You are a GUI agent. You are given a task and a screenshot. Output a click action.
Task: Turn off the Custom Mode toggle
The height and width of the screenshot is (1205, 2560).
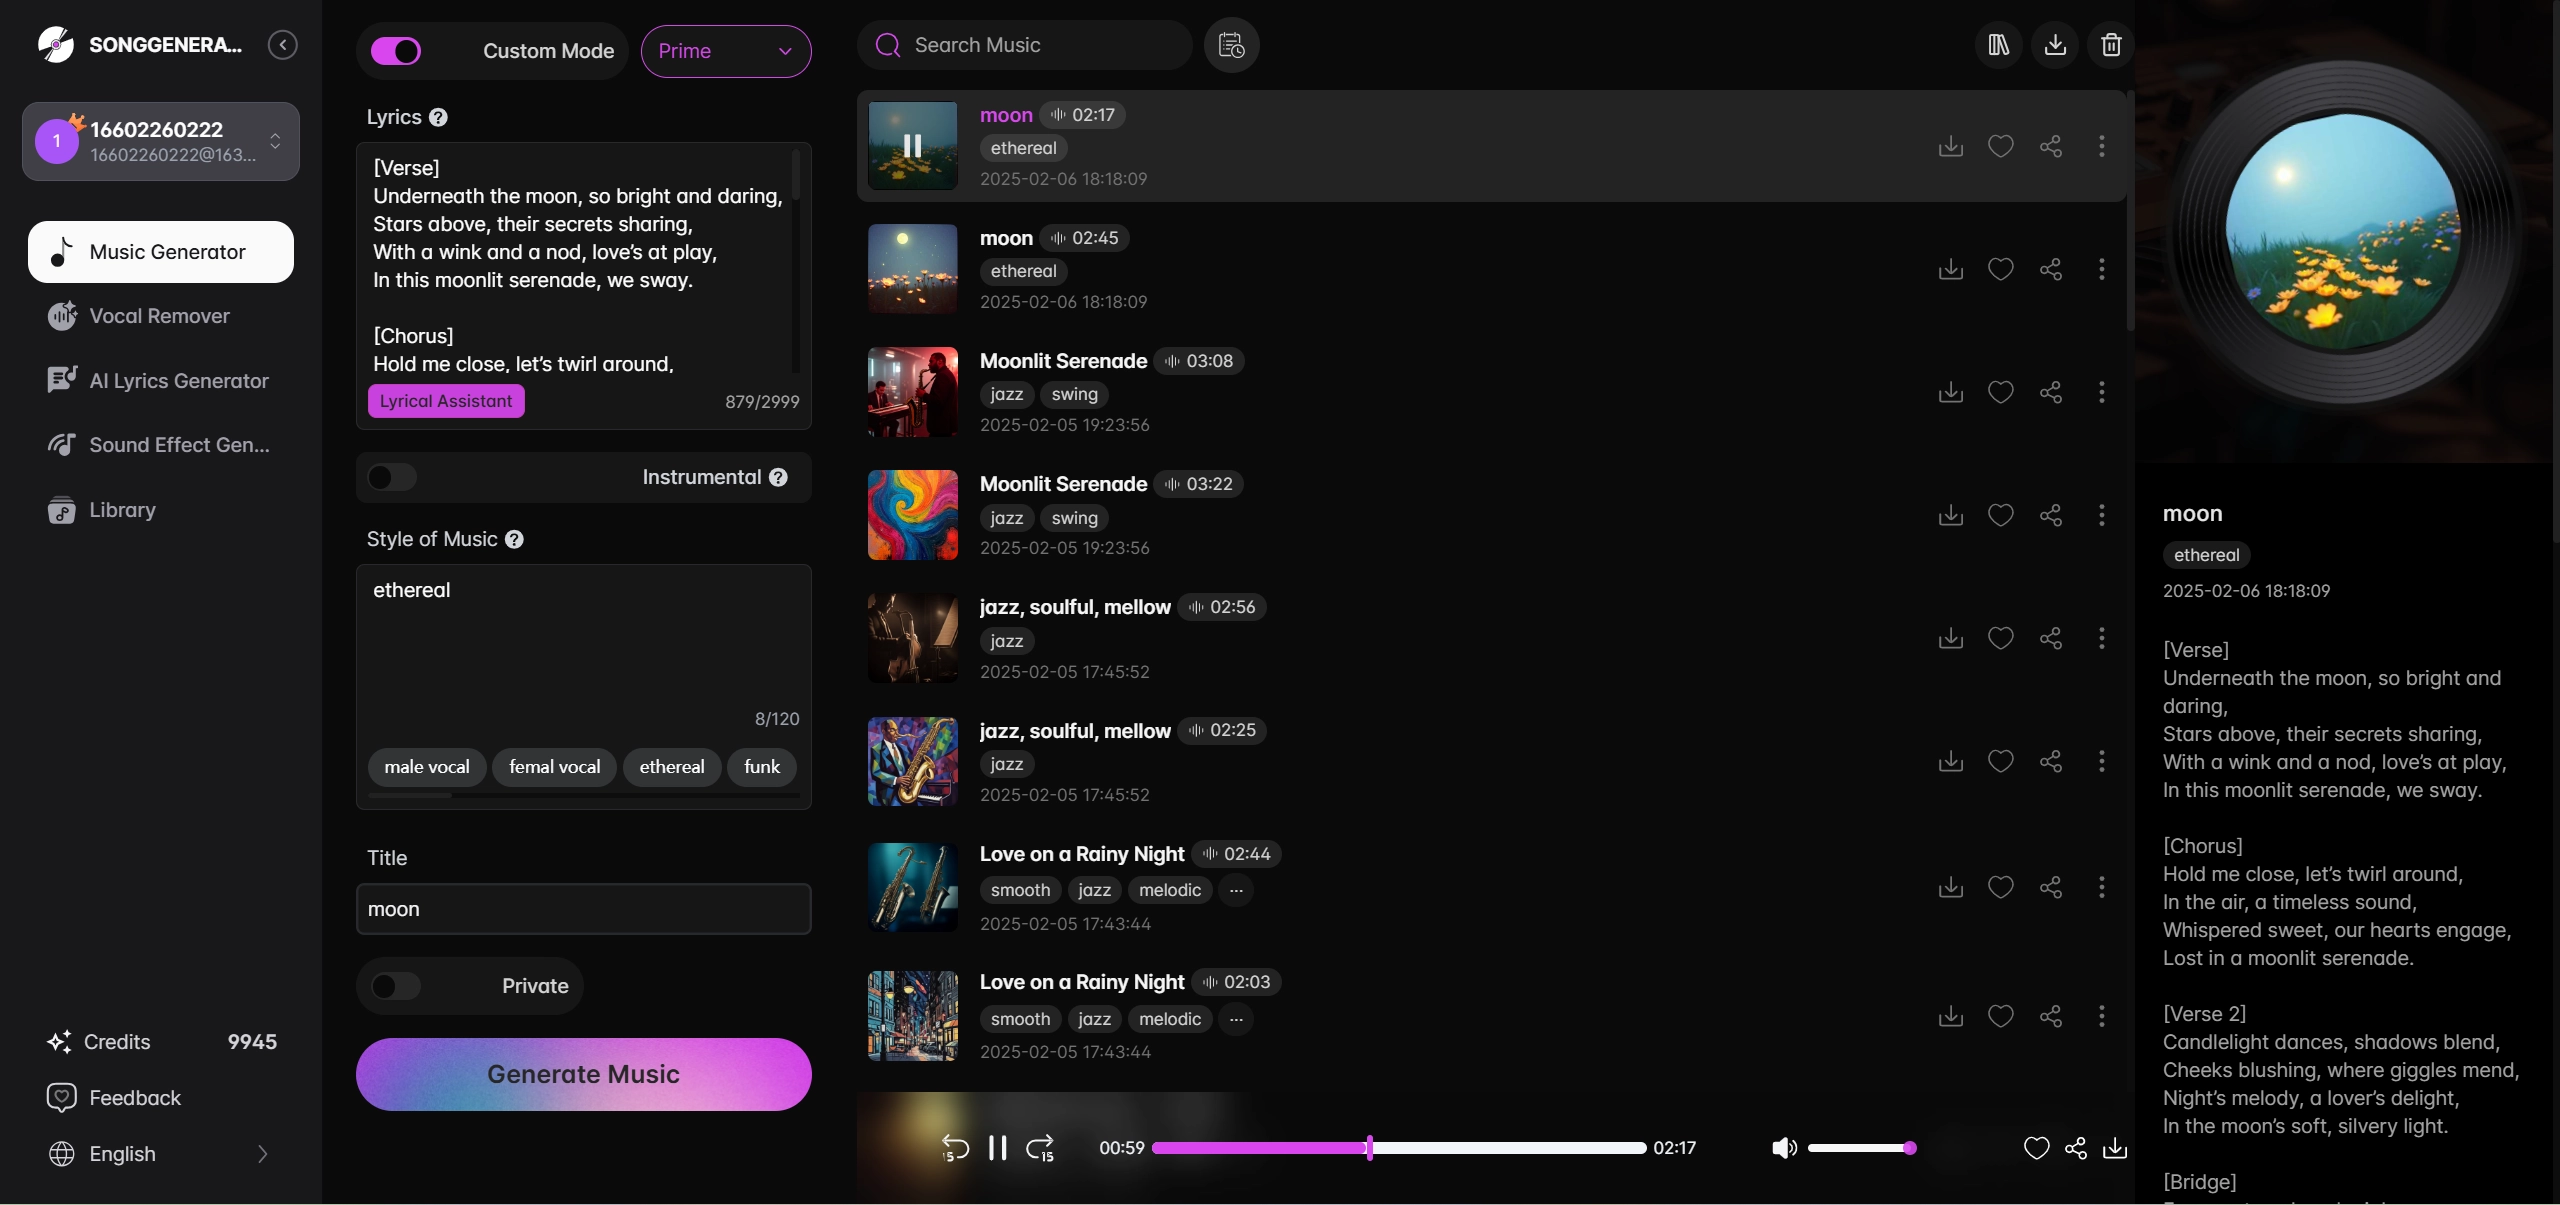(397, 51)
